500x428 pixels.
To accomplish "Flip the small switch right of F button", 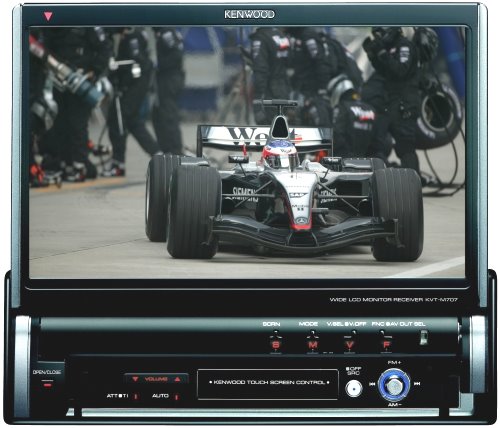I will click(423, 337).
